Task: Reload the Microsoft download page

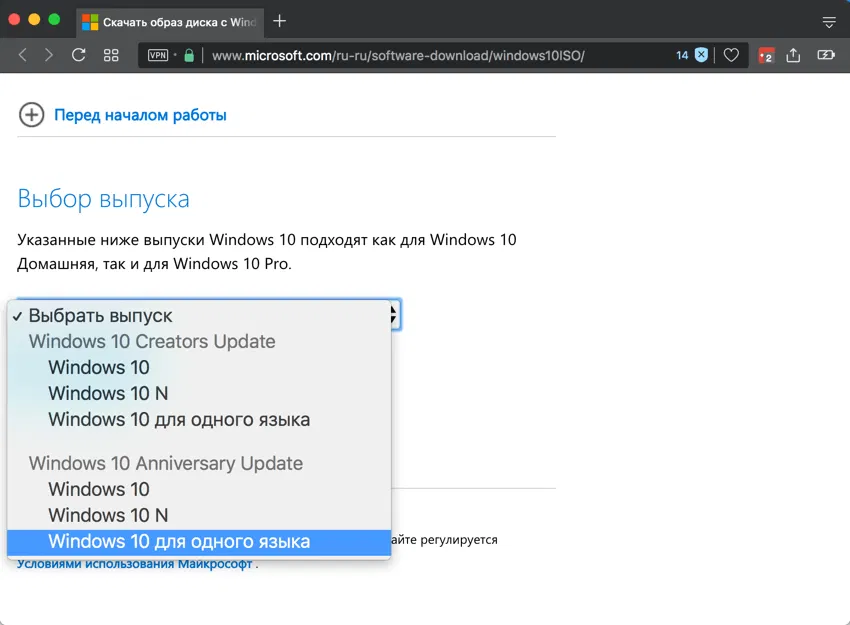Action: (78, 55)
